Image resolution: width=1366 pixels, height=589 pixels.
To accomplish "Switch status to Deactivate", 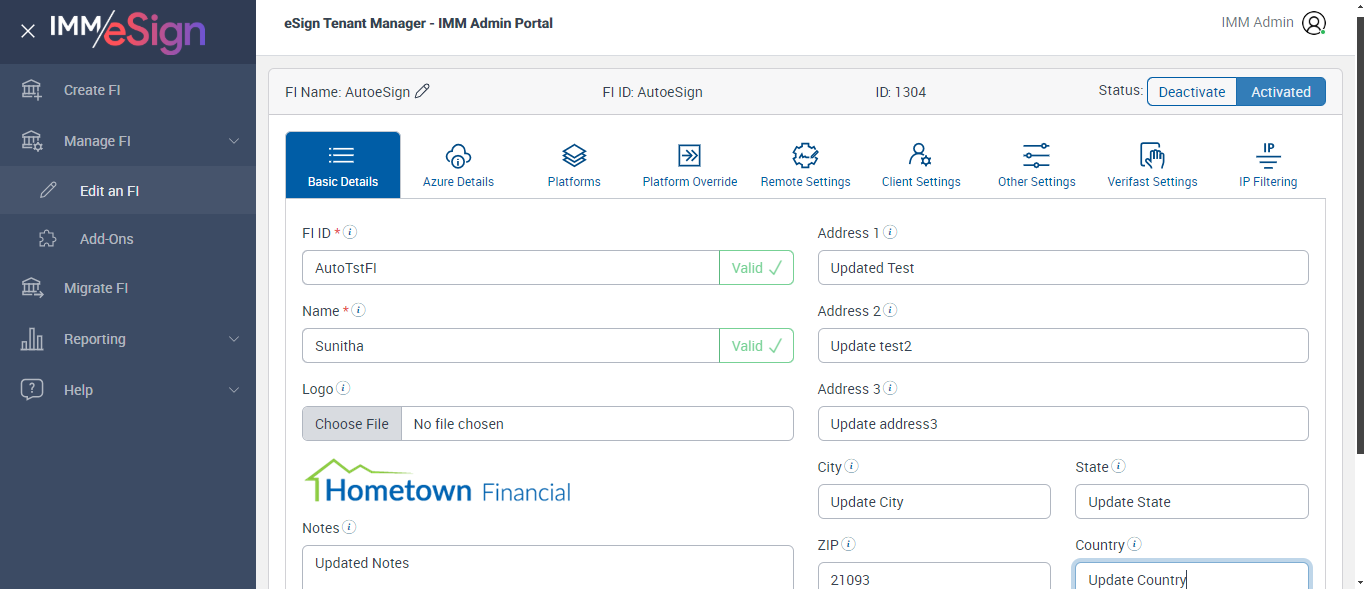I will [x=1192, y=91].
